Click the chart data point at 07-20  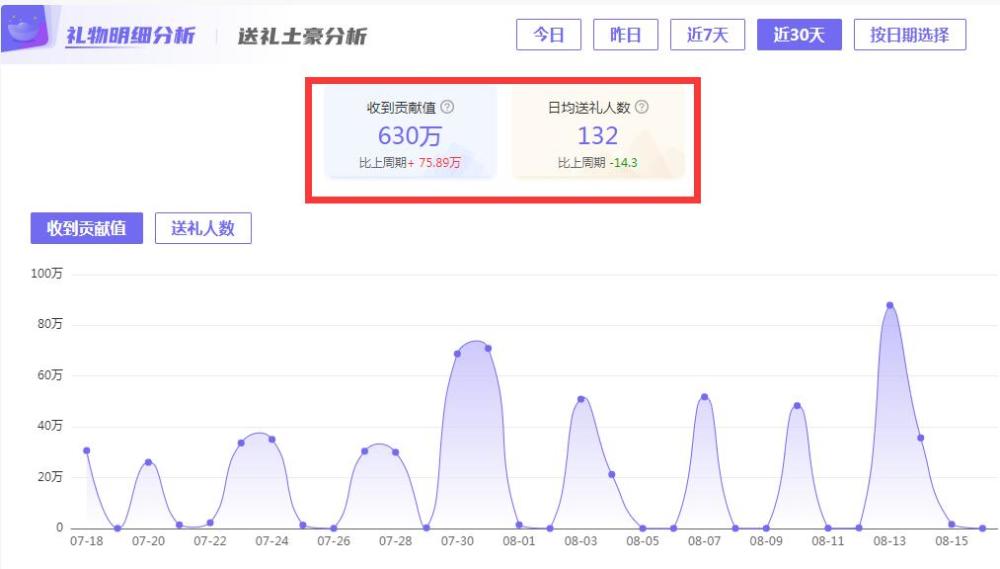[149, 462]
